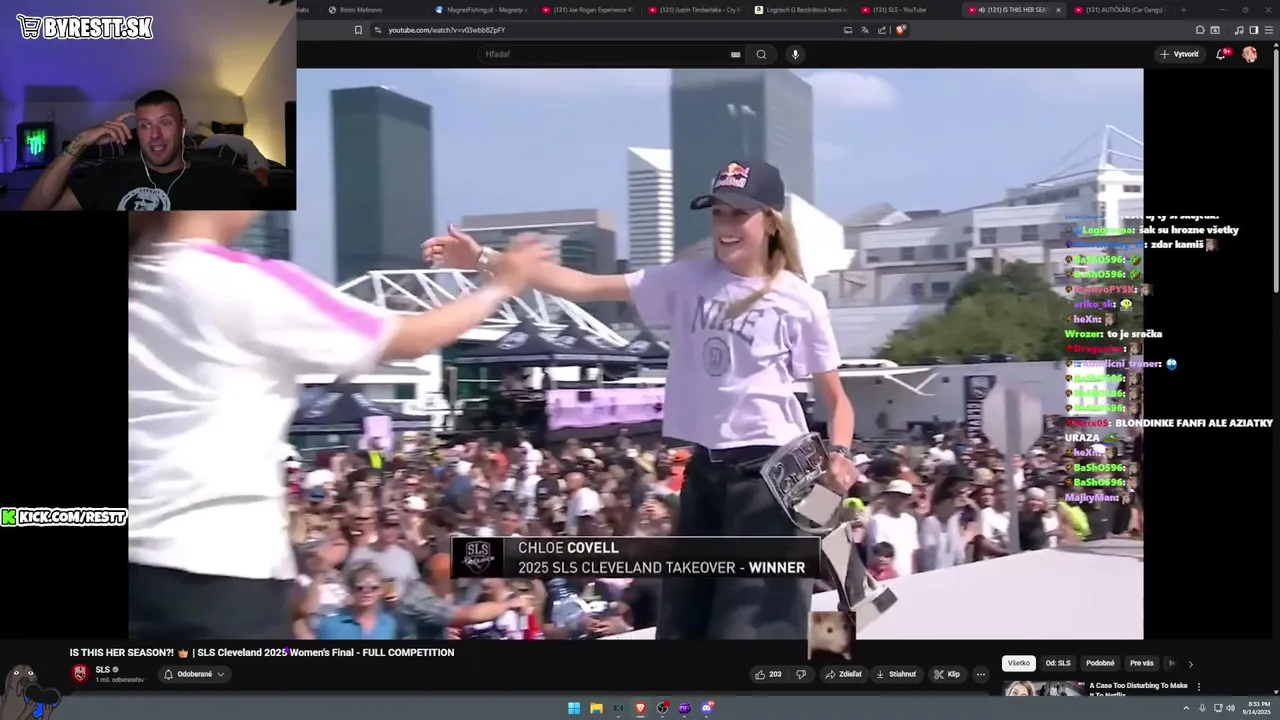The height and width of the screenshot is (720, 1280).
Task: Close the IS THIS HER SEASON tab
Action: point(1058,10)
